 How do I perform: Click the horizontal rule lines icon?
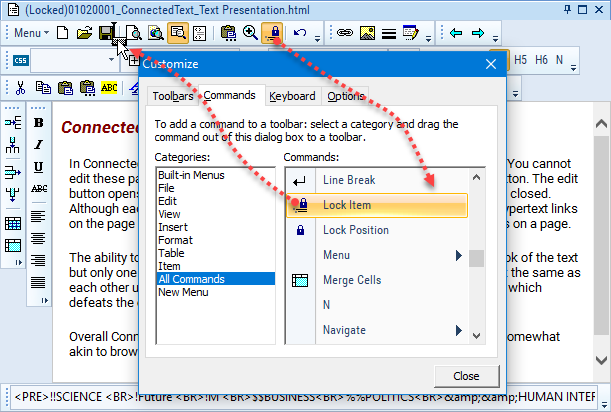click(x=389, y=34)
